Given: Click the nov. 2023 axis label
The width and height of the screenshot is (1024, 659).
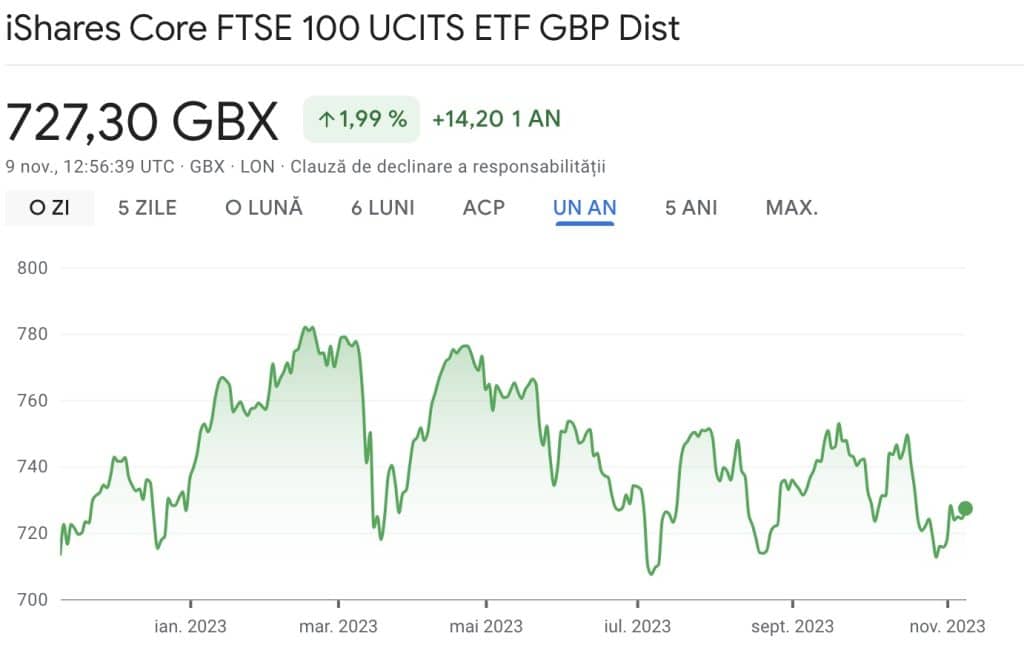Looking at the screenshot, I should pyautogui.click(x=943, y=627).
